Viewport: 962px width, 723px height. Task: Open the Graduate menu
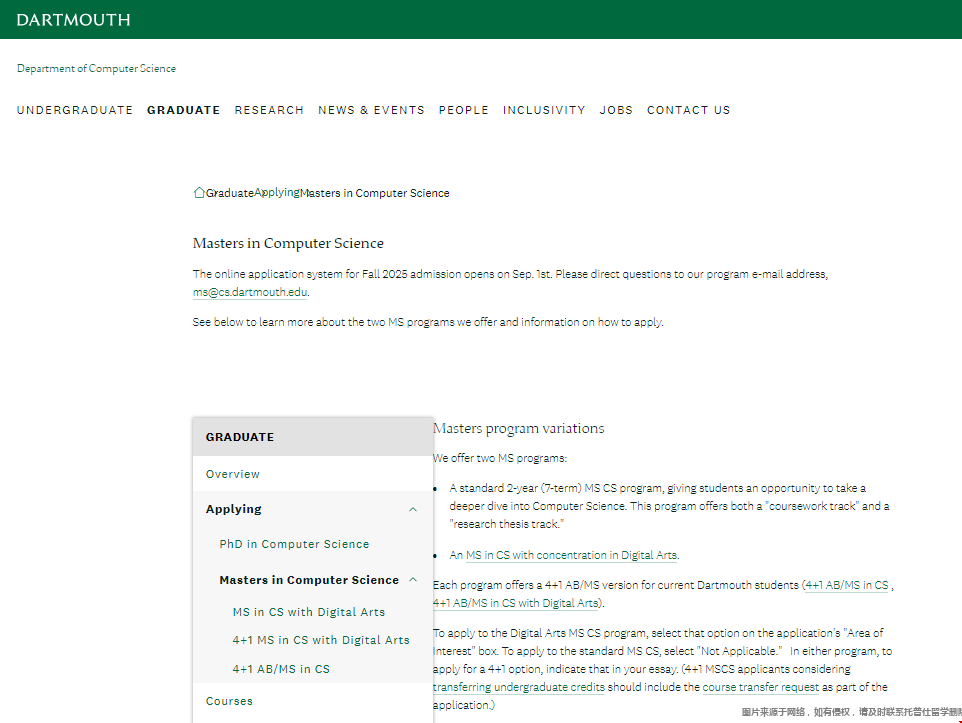point(183,110)
